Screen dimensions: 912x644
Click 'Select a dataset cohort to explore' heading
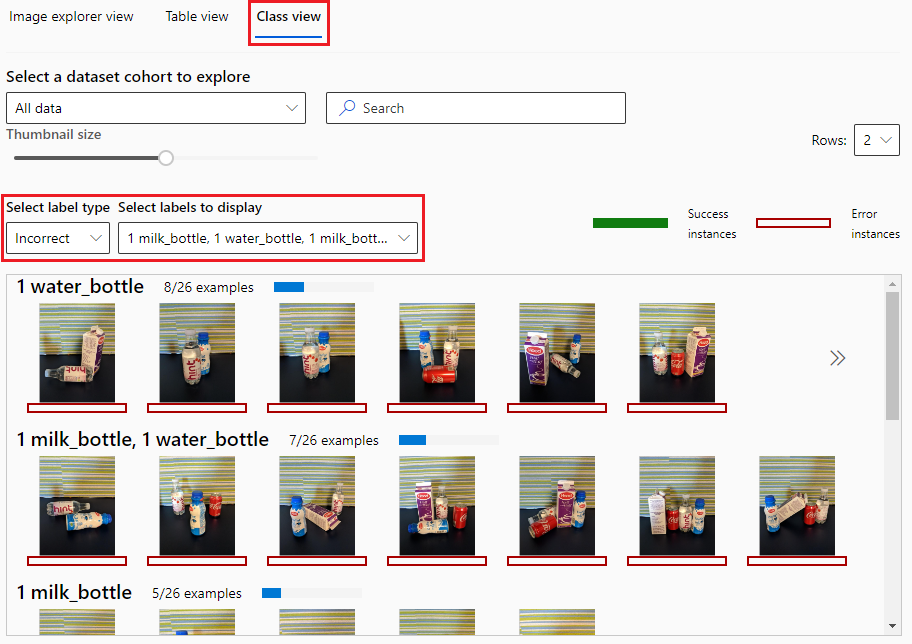coord(128,77)
